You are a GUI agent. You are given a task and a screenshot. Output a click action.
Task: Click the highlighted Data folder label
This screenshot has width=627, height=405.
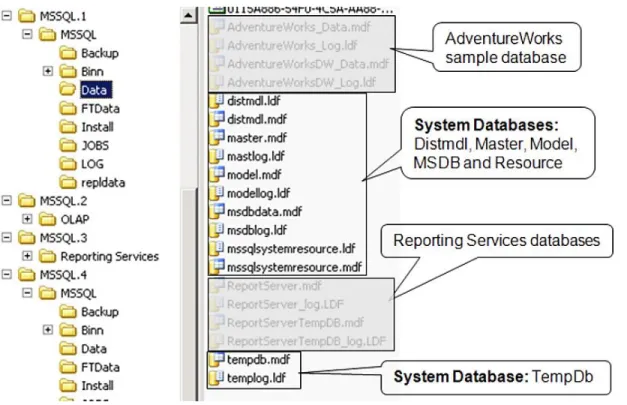[x=96, y=90]
